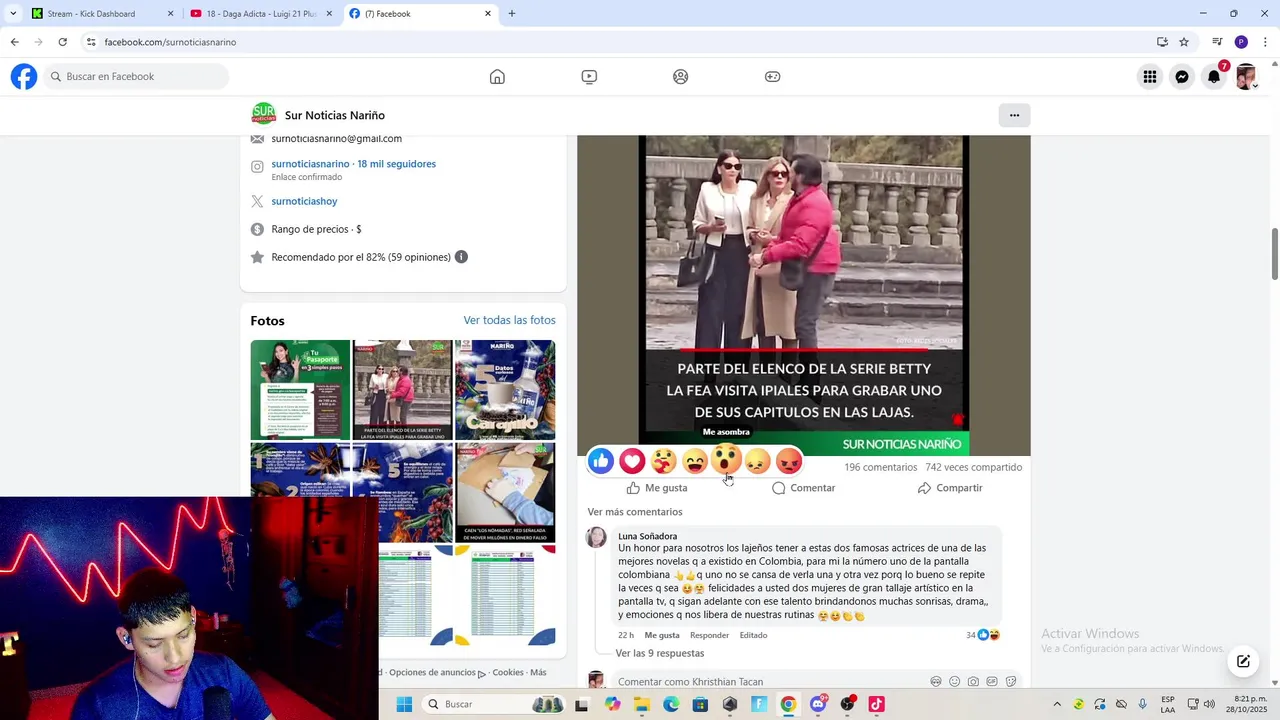Click Ver todas las fotos

pos(509,320)
